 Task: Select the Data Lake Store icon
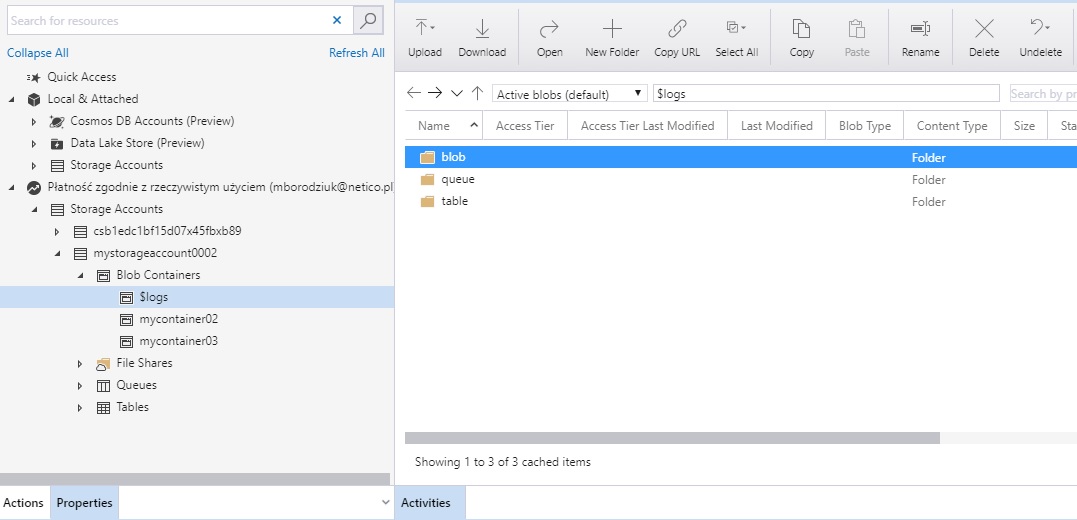click(x=57, y=144)
